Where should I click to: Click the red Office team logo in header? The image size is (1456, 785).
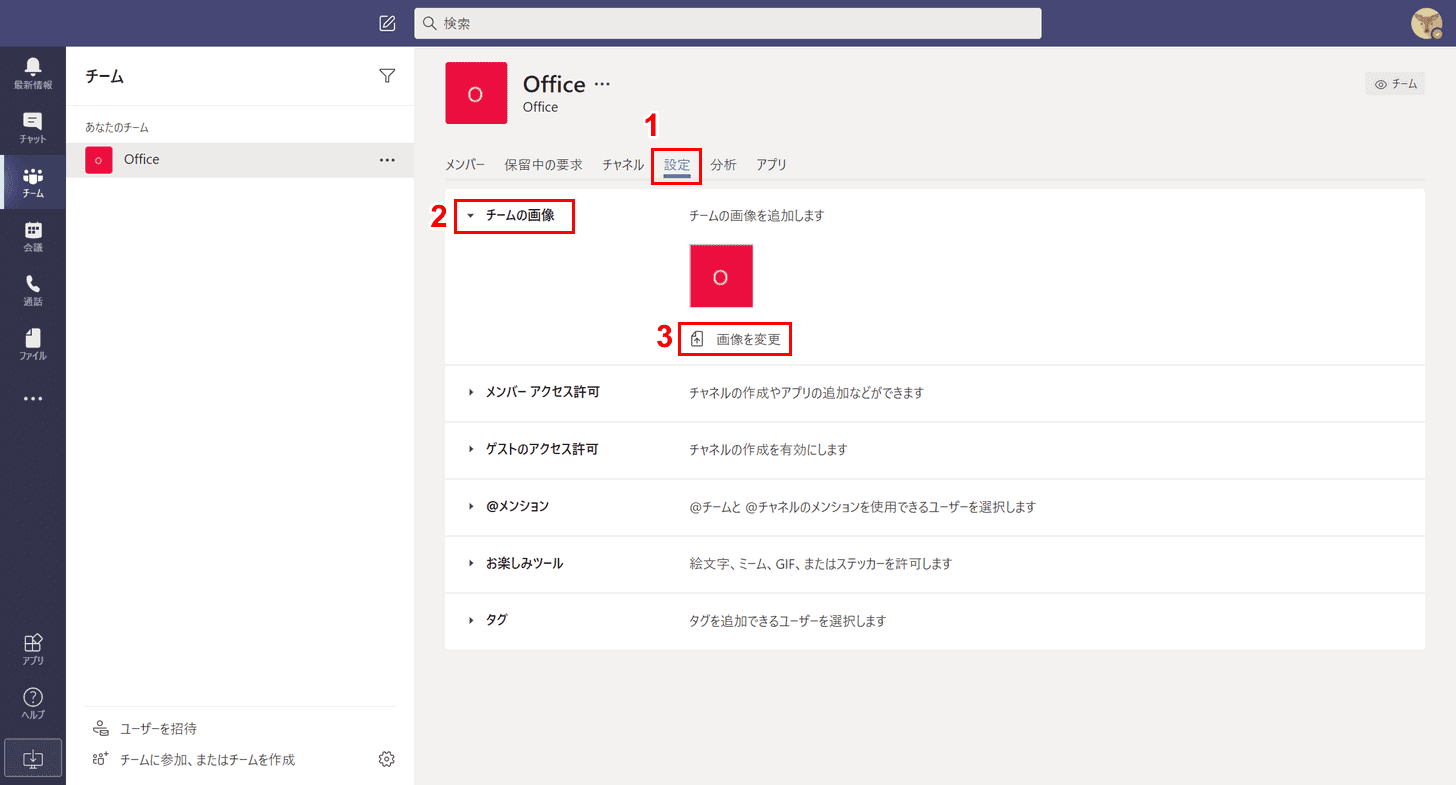476,93
